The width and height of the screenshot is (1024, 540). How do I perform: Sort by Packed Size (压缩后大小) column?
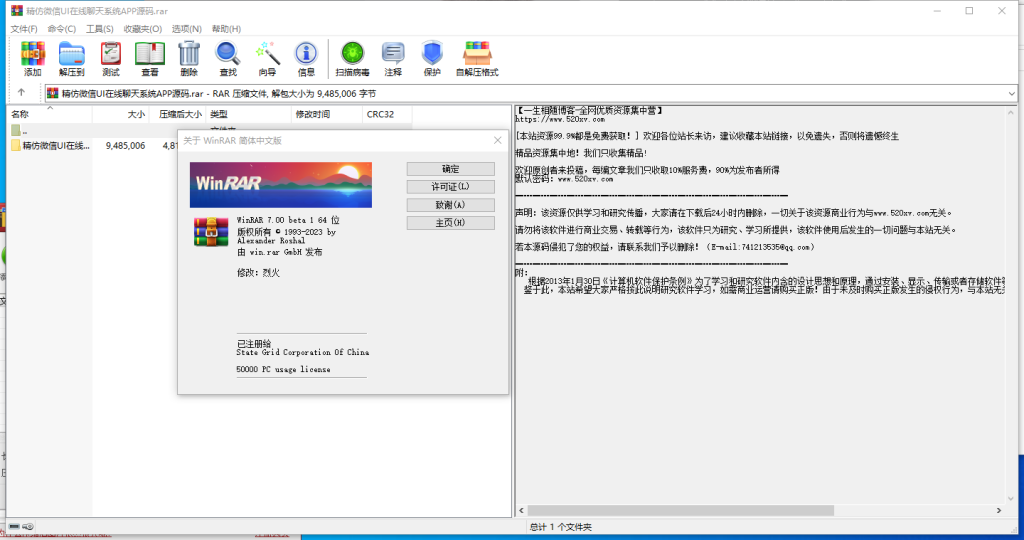click(178, 114)
